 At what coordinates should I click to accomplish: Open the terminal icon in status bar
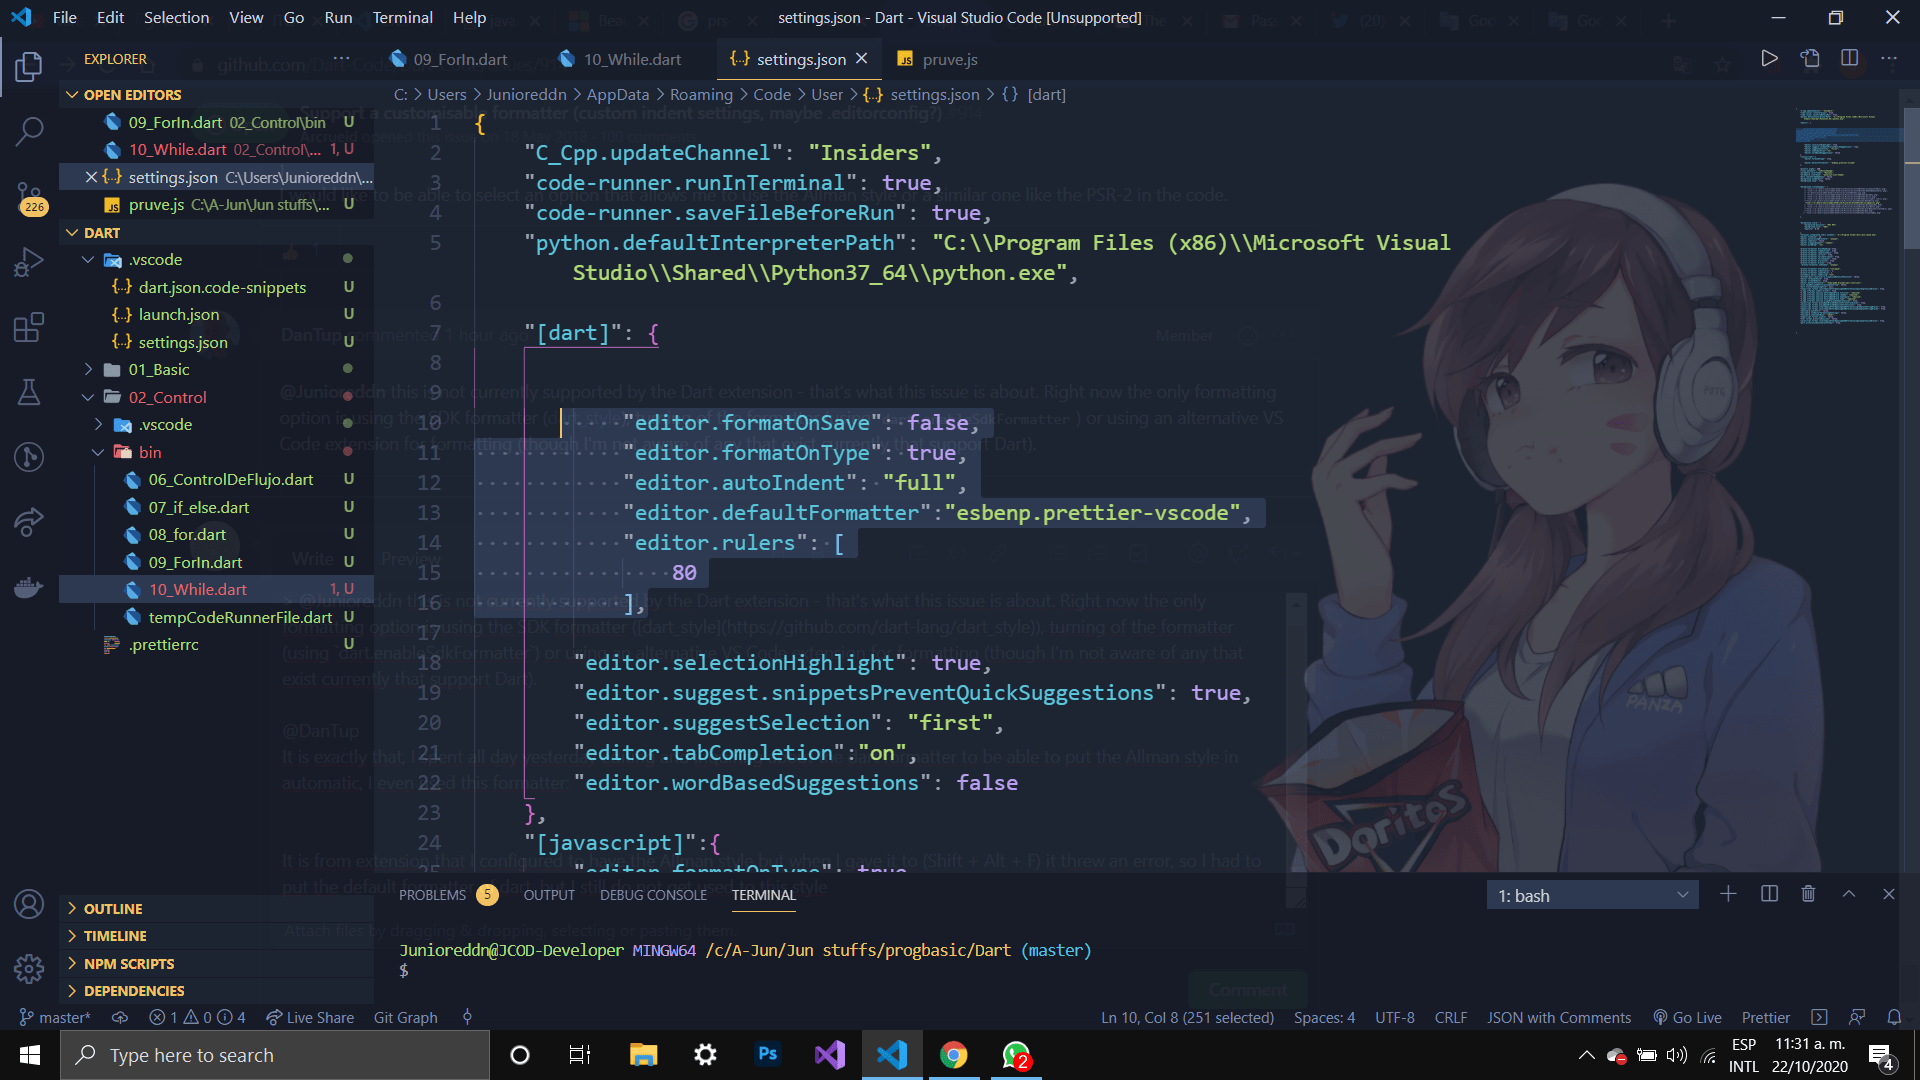[x=1819, y=1018]
